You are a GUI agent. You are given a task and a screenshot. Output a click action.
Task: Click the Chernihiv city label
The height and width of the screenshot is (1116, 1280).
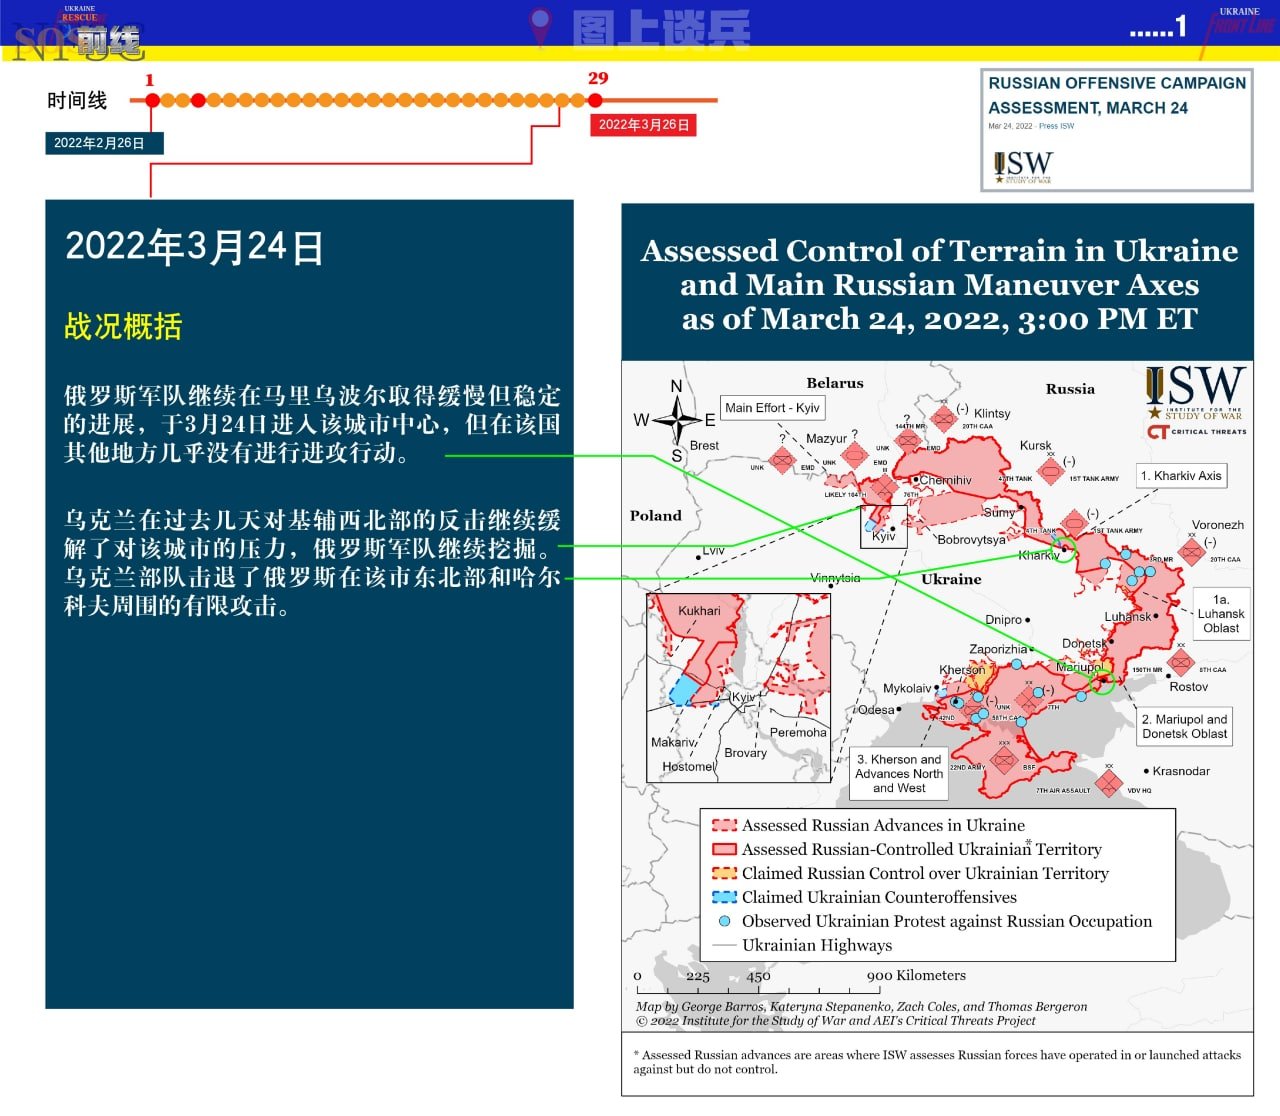[x=945, y=481]
